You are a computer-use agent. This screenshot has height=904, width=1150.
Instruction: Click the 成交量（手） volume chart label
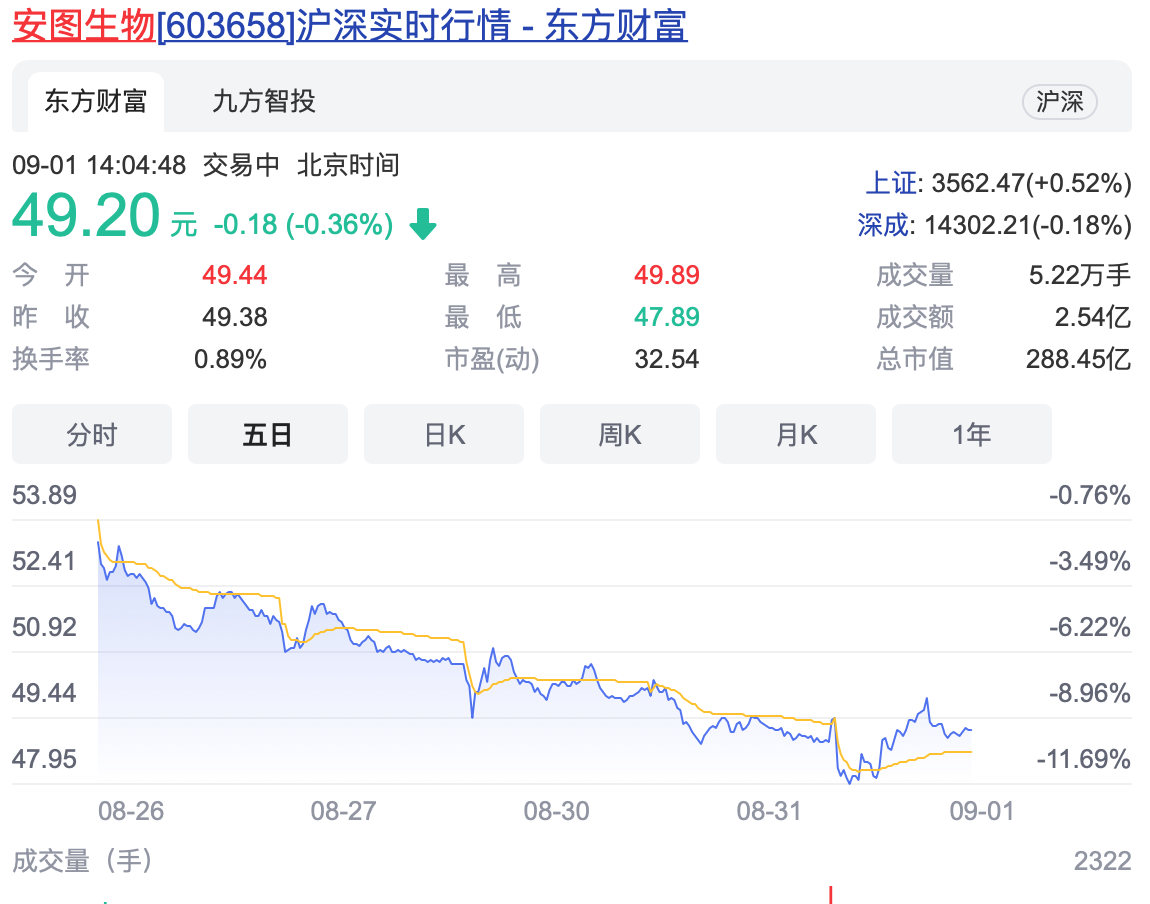tap(82, 861)
